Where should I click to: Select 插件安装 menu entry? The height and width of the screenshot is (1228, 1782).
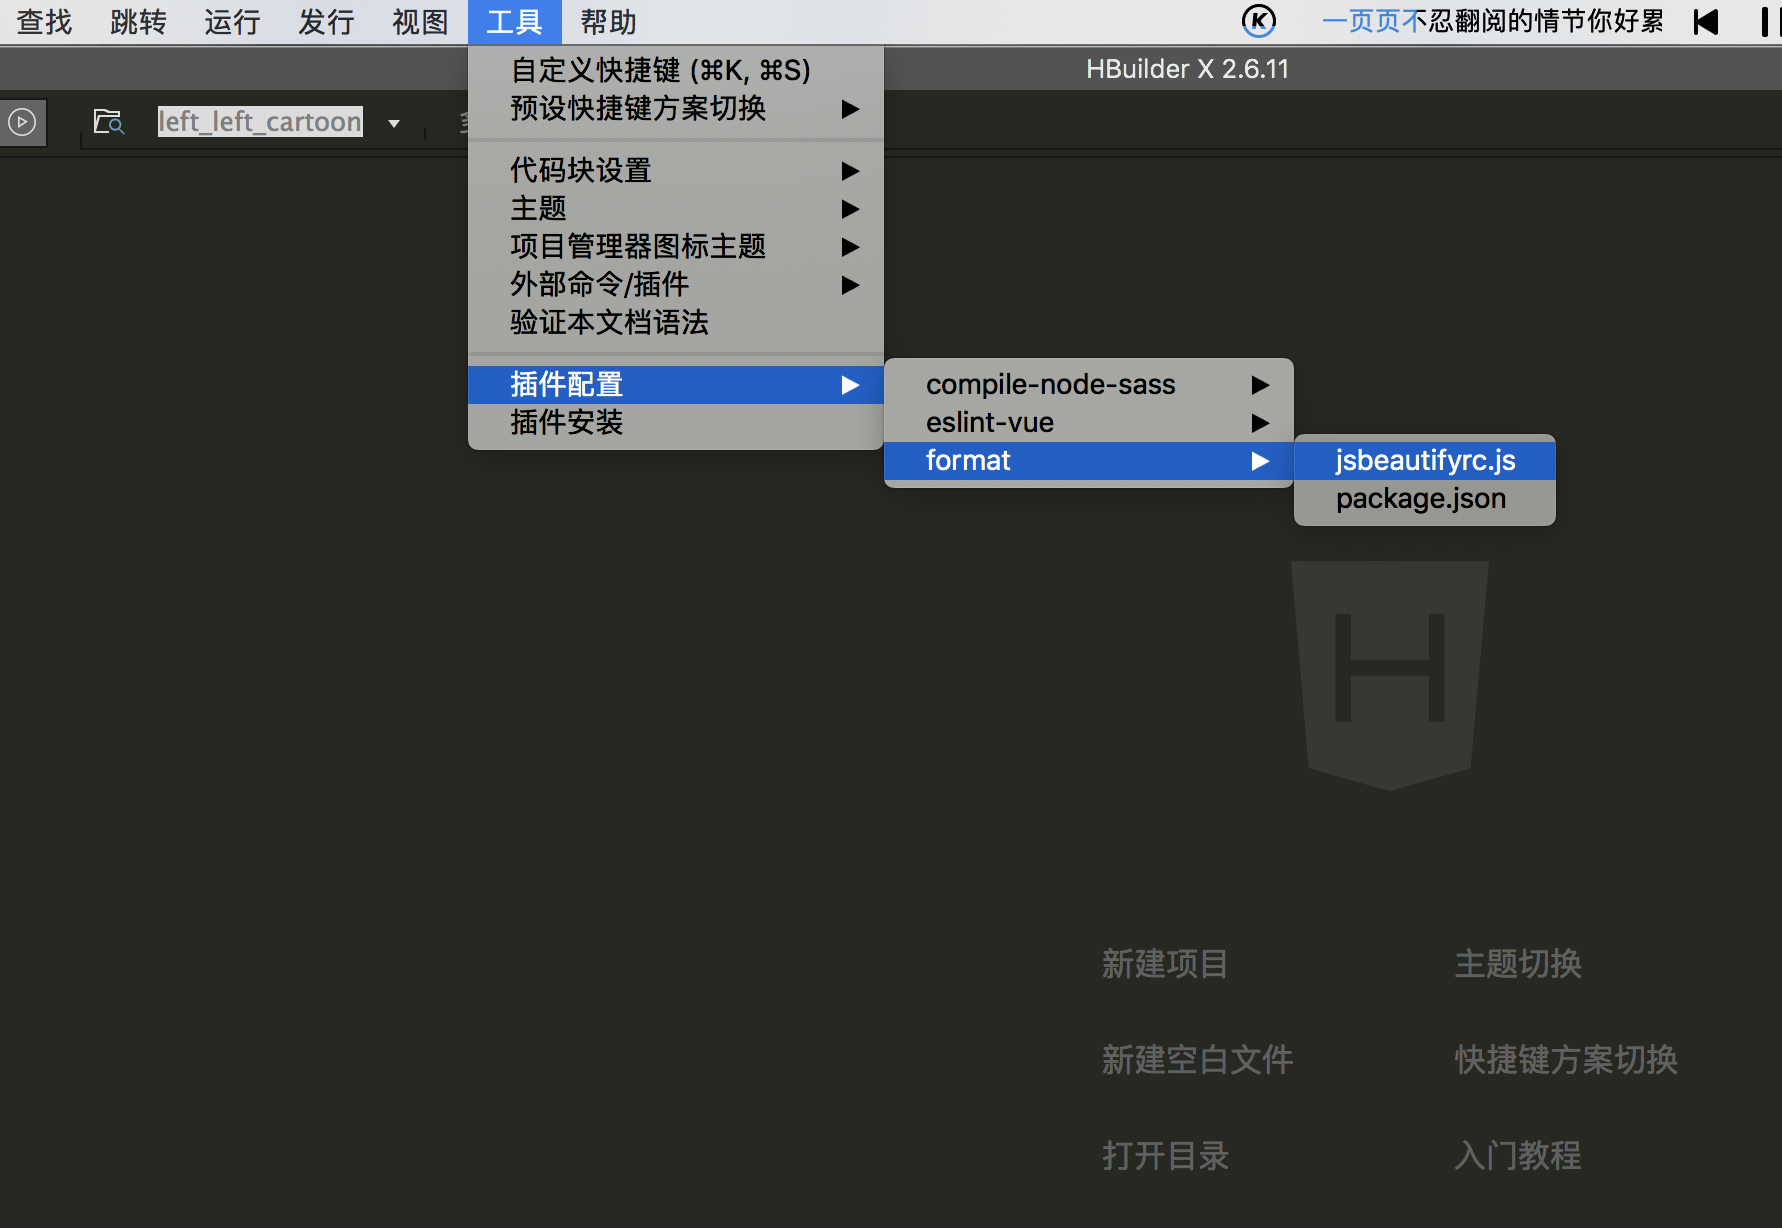coord(676,422)
